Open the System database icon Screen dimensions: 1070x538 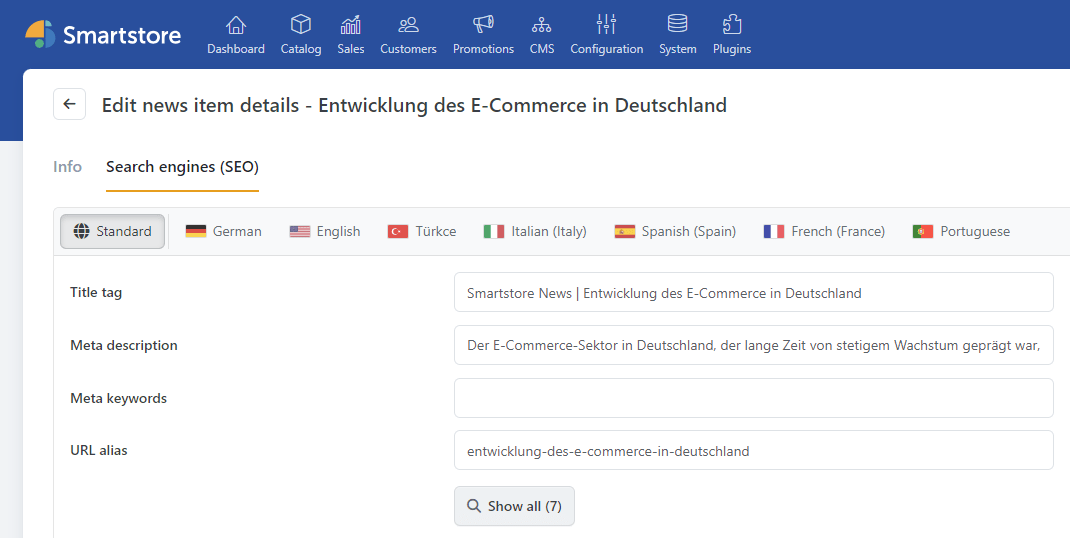(x=677, y=25)
